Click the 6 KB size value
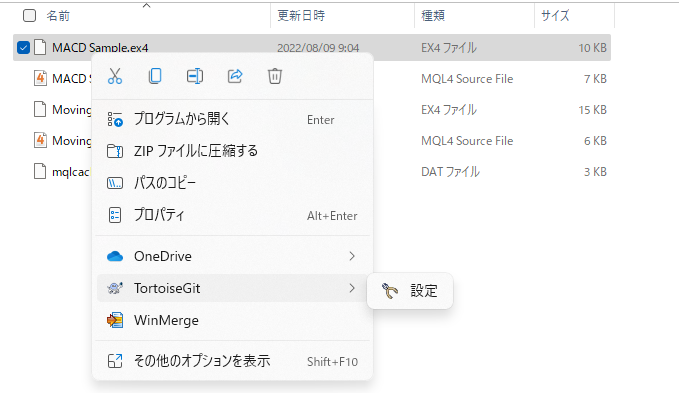 point(595,141)
